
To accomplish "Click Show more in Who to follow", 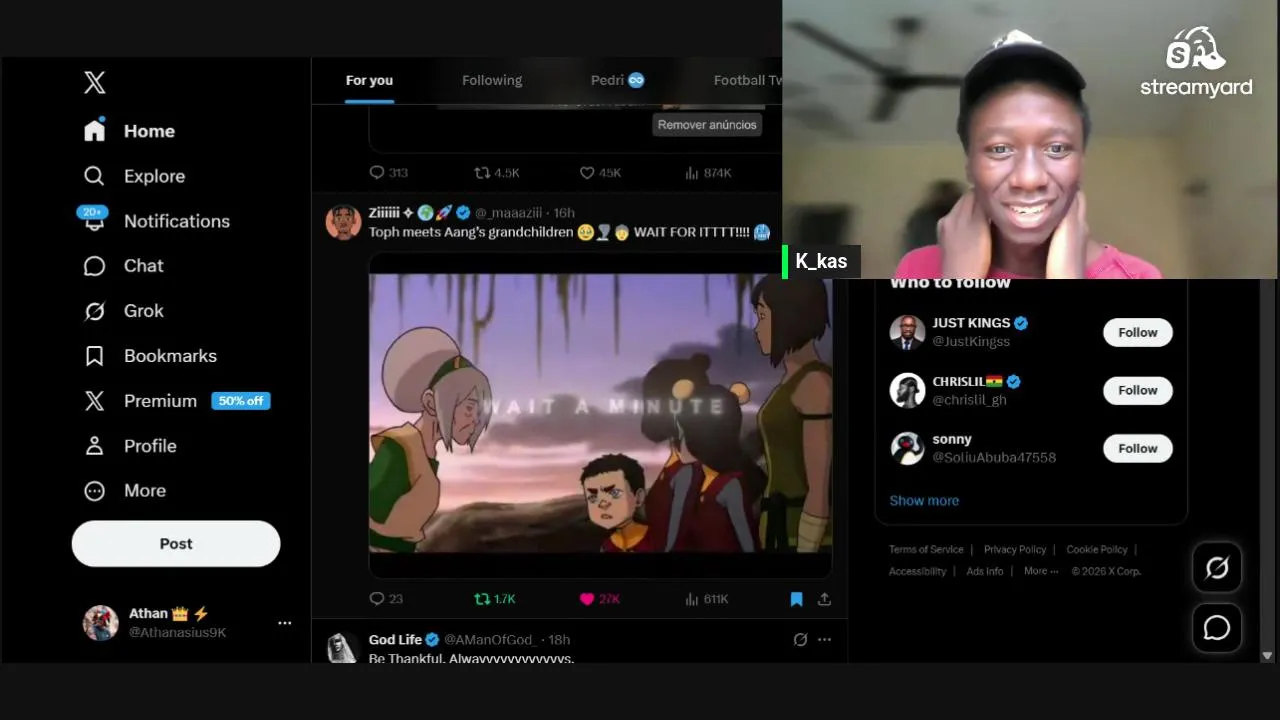I will 924,501.
